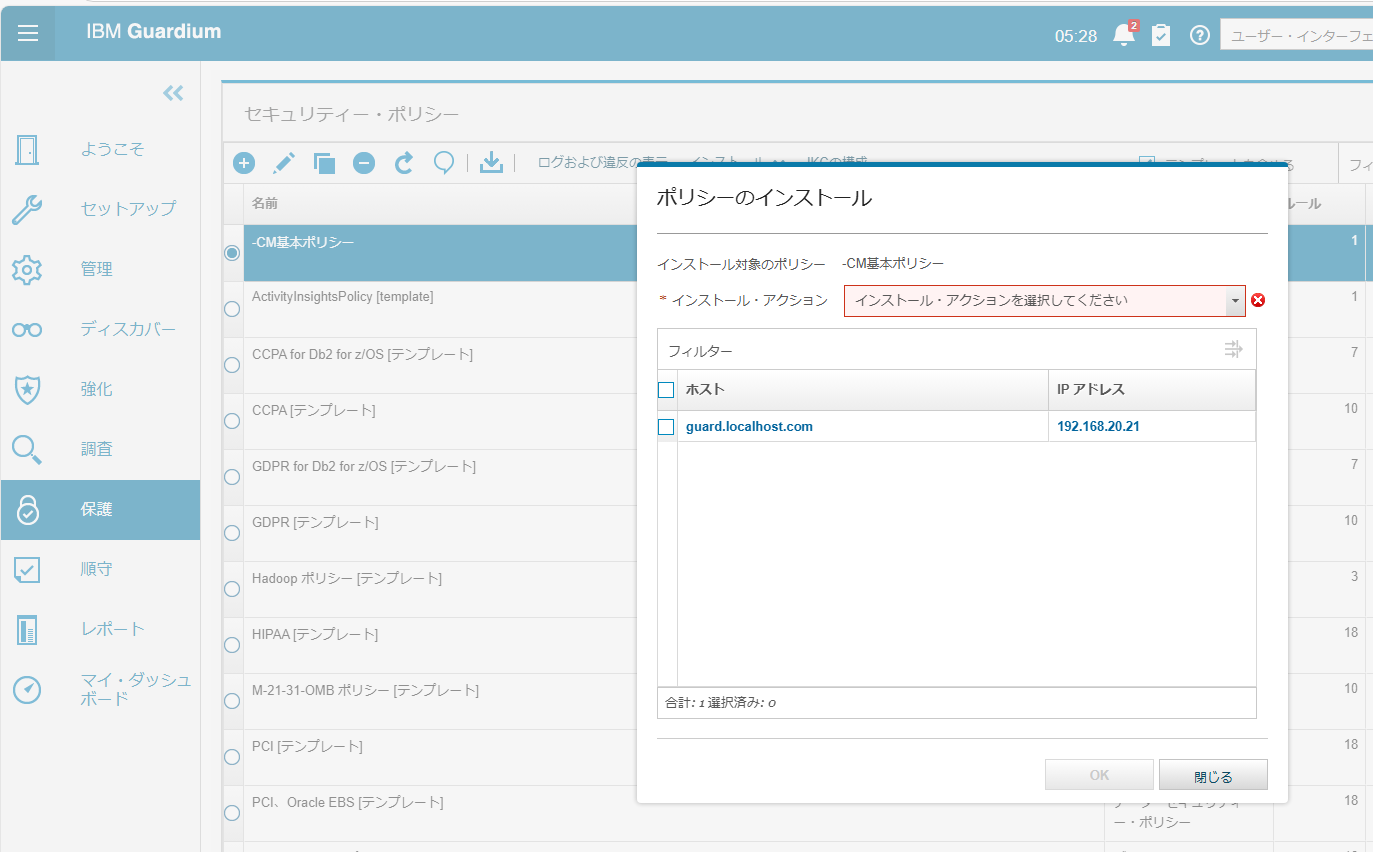Click the IBM Guardium title
This screenshot has width=1373, height=852.
(154, 31)
